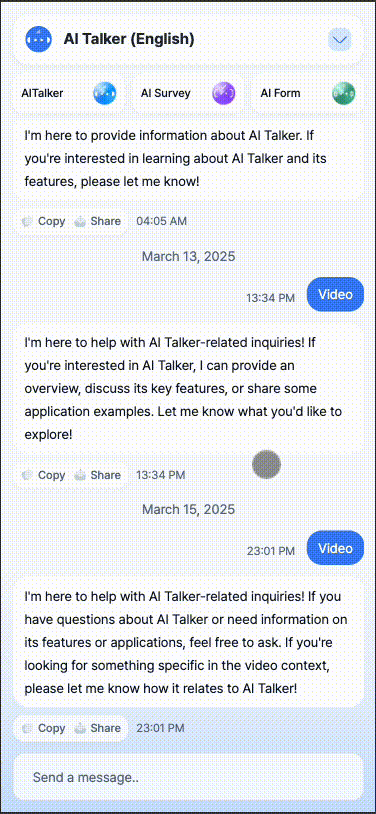Click the March 15, 2025 date separator
Image resolution: width=376 pixels, height=814 pixels.
tap(189, 509)
